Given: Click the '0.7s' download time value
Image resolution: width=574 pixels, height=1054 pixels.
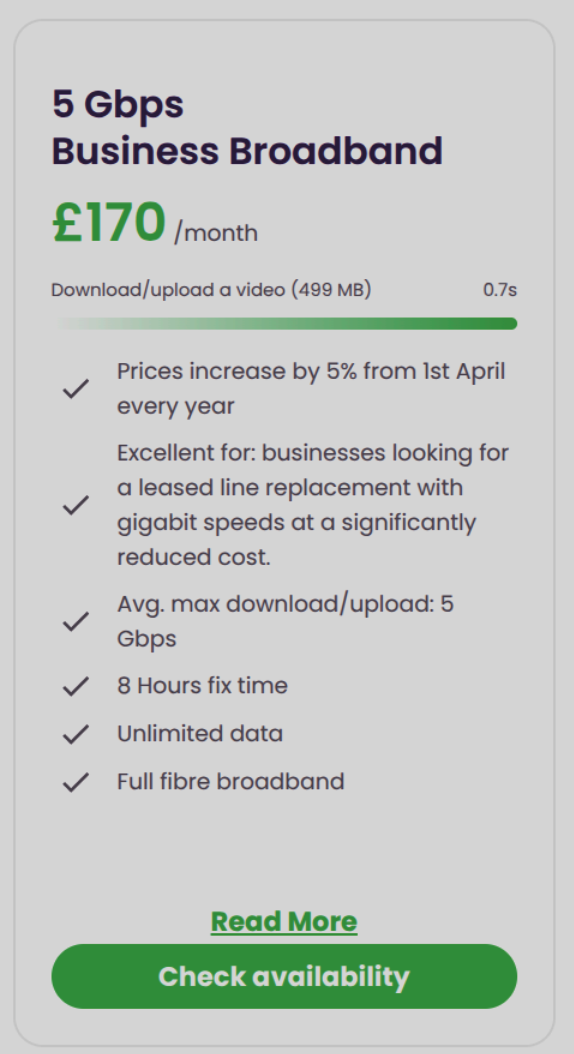Looking at the screenshot, I should [x=500, y=290].
